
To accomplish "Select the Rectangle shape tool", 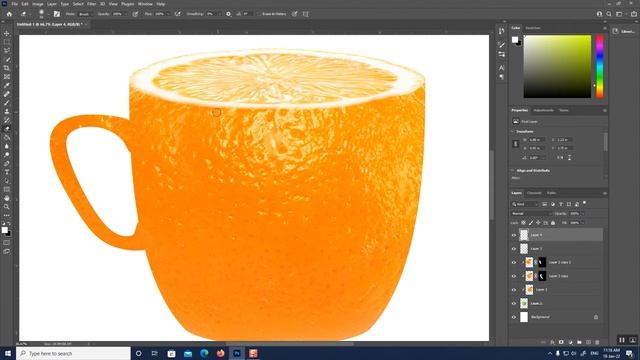I will 7,189.
